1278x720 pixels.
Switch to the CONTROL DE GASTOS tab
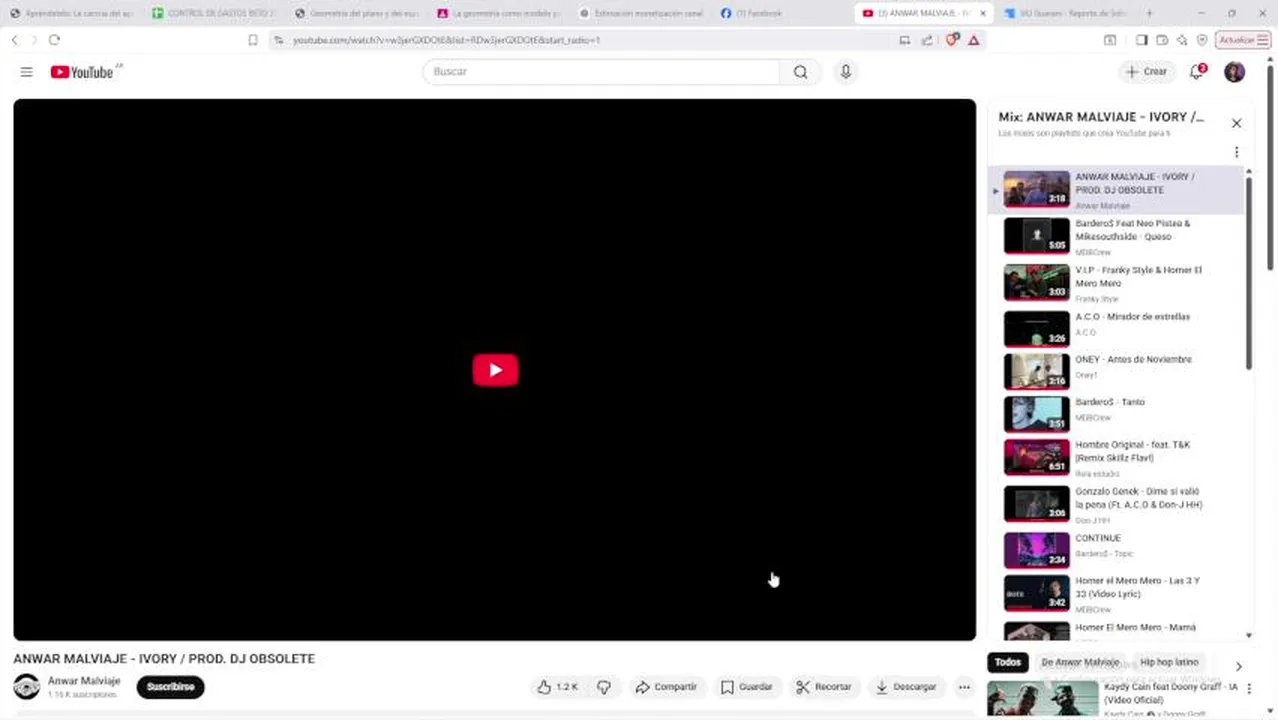[215, 13]
